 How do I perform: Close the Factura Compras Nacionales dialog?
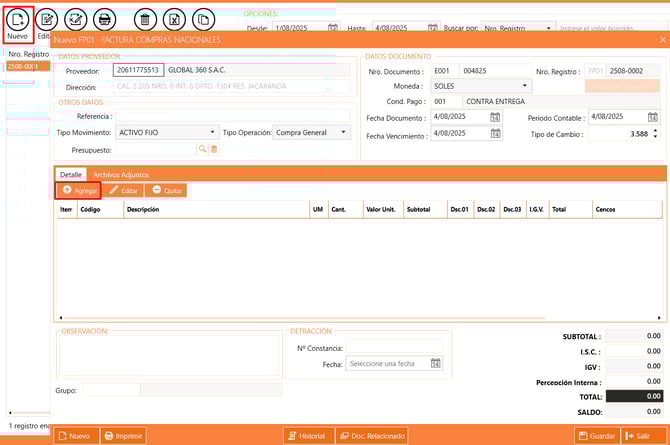[663, 40]
